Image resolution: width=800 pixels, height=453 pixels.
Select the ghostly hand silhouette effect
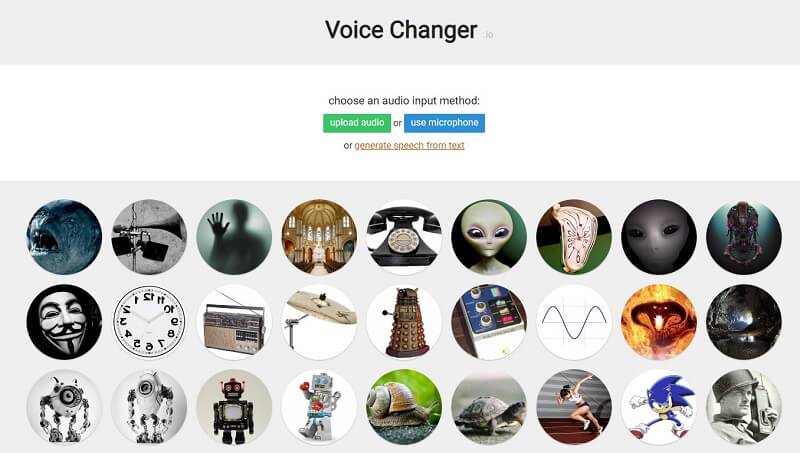[x=234, y=237]
